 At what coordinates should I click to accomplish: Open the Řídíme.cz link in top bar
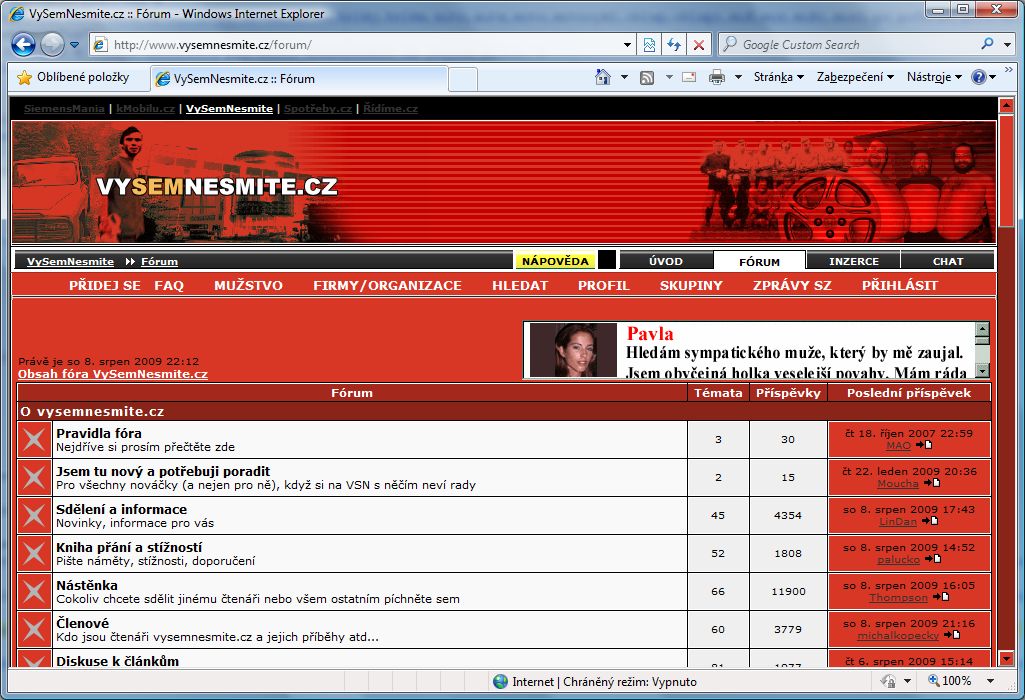click(390, 108)
